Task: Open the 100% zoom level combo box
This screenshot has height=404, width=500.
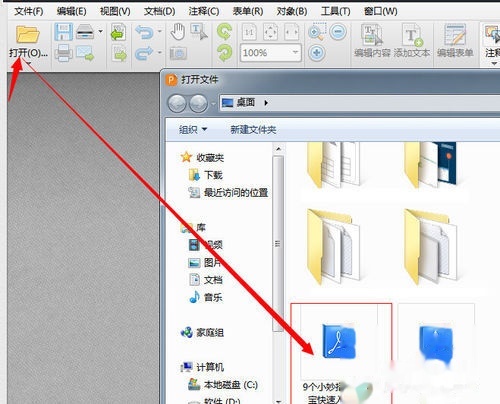Action: coord(271,53)
